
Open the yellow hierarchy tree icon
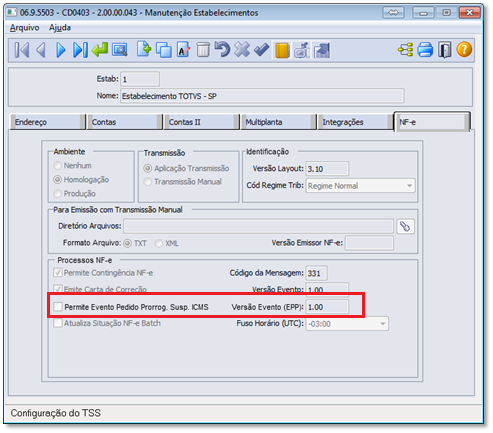click(x=406, y=50)
